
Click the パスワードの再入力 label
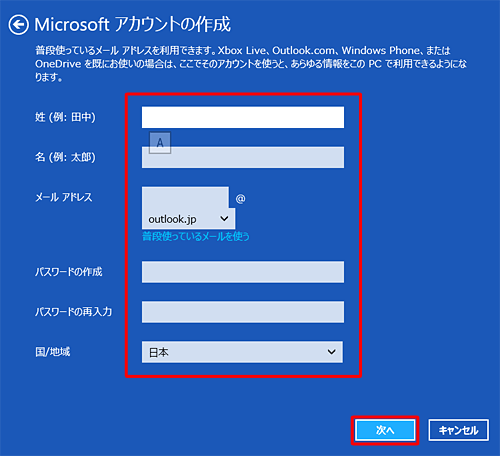74,312
